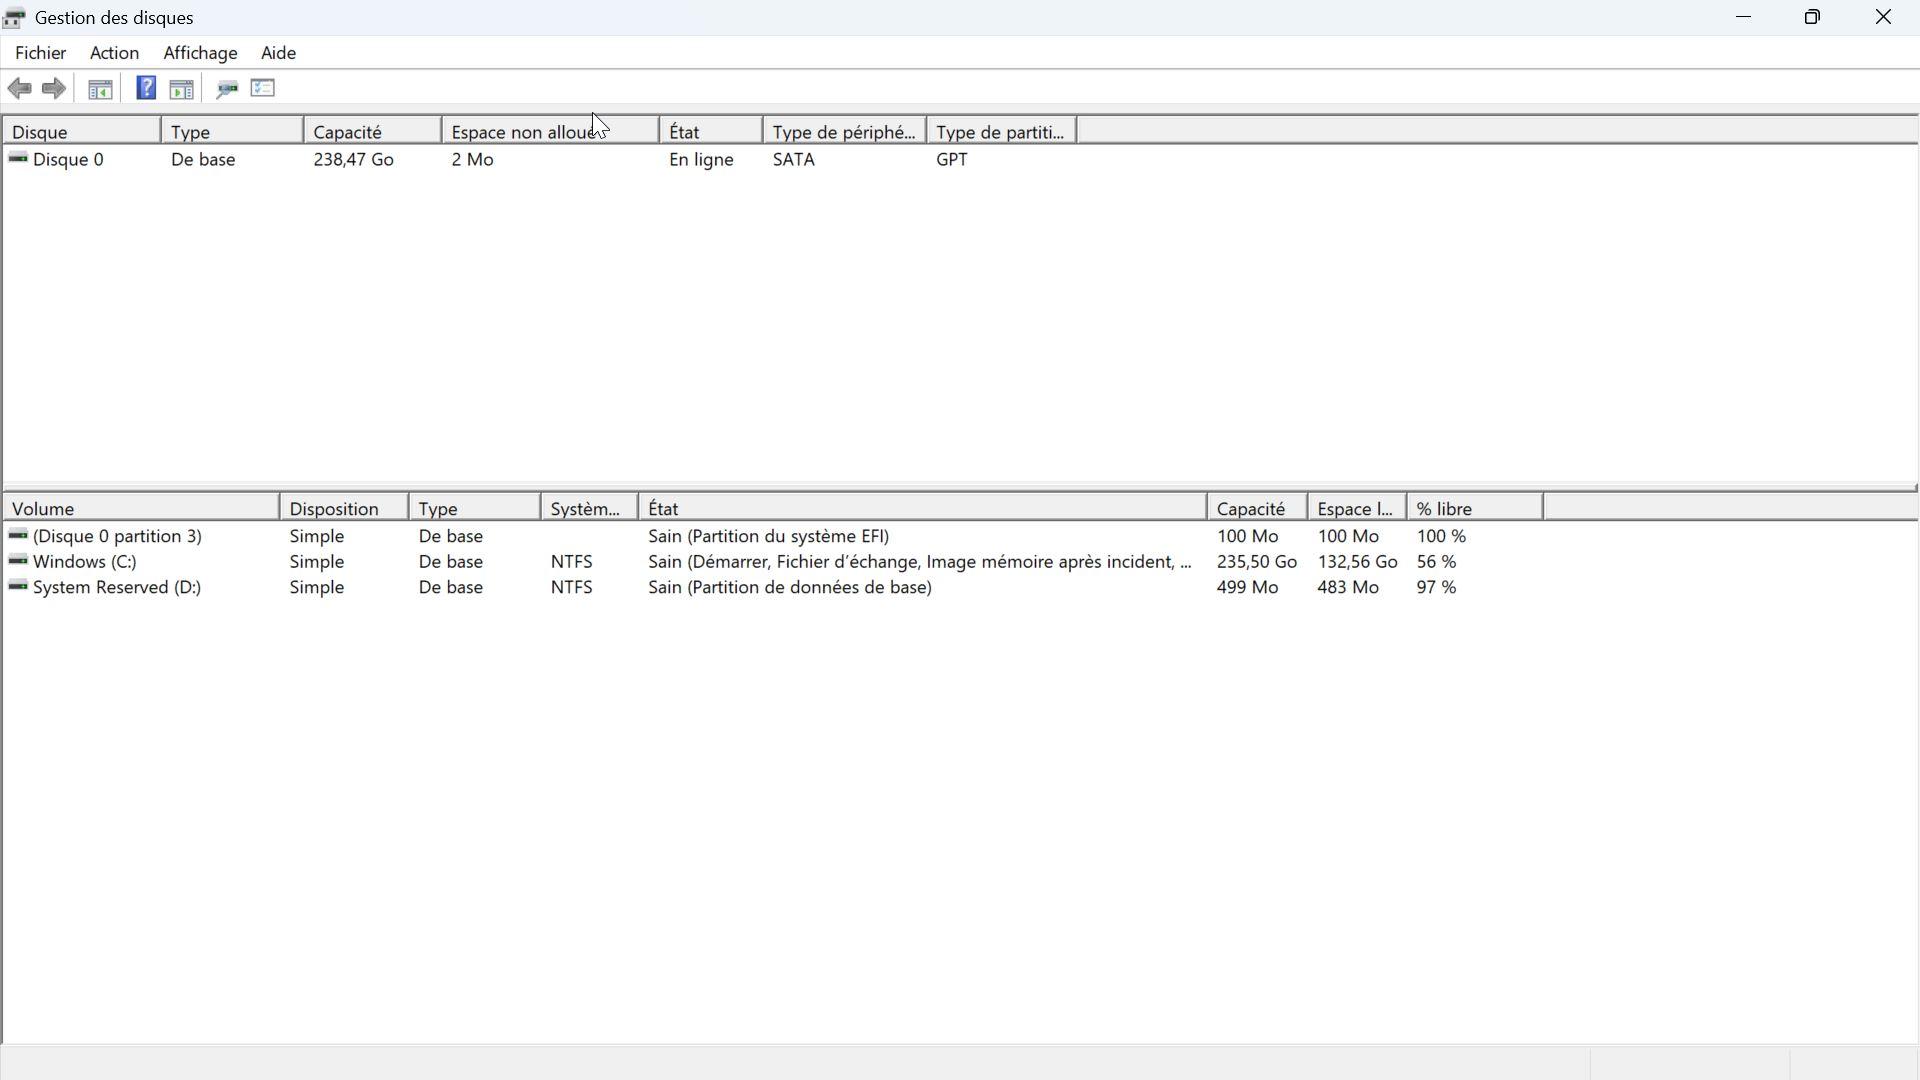The height and width of the screenshot is (1080, 1920).
Task: Open the Aide menu
Action: 278,53
